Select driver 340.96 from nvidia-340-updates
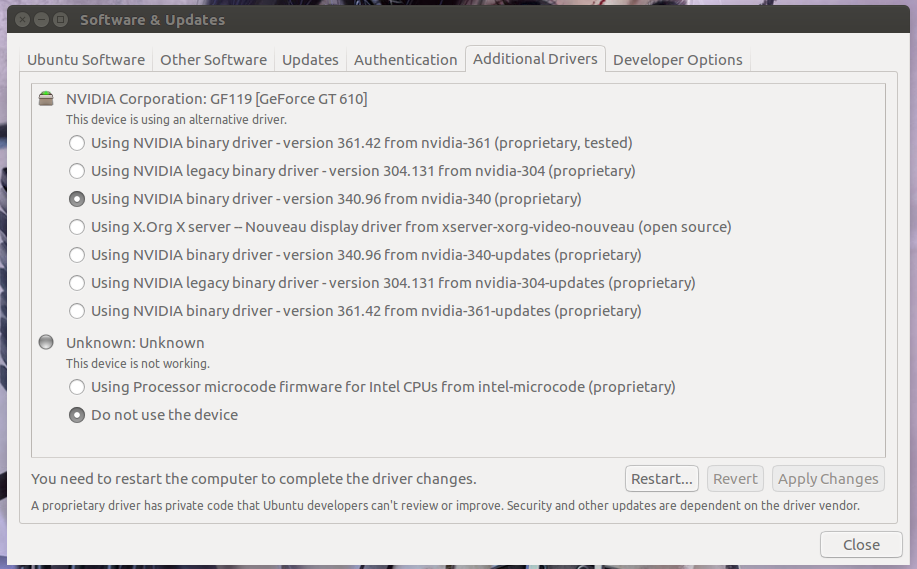This screenshot has height=569, width=917. (x=77, y=255)
